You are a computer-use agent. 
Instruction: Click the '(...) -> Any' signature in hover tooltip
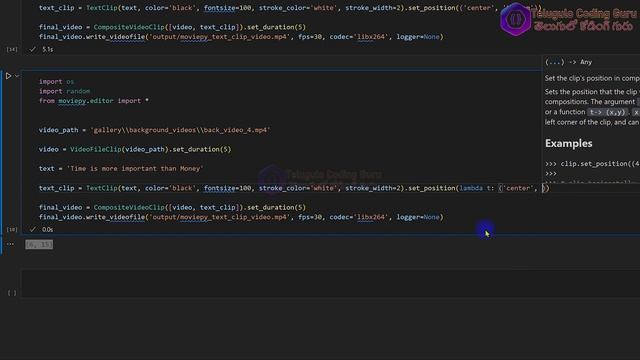coord(568,62)
